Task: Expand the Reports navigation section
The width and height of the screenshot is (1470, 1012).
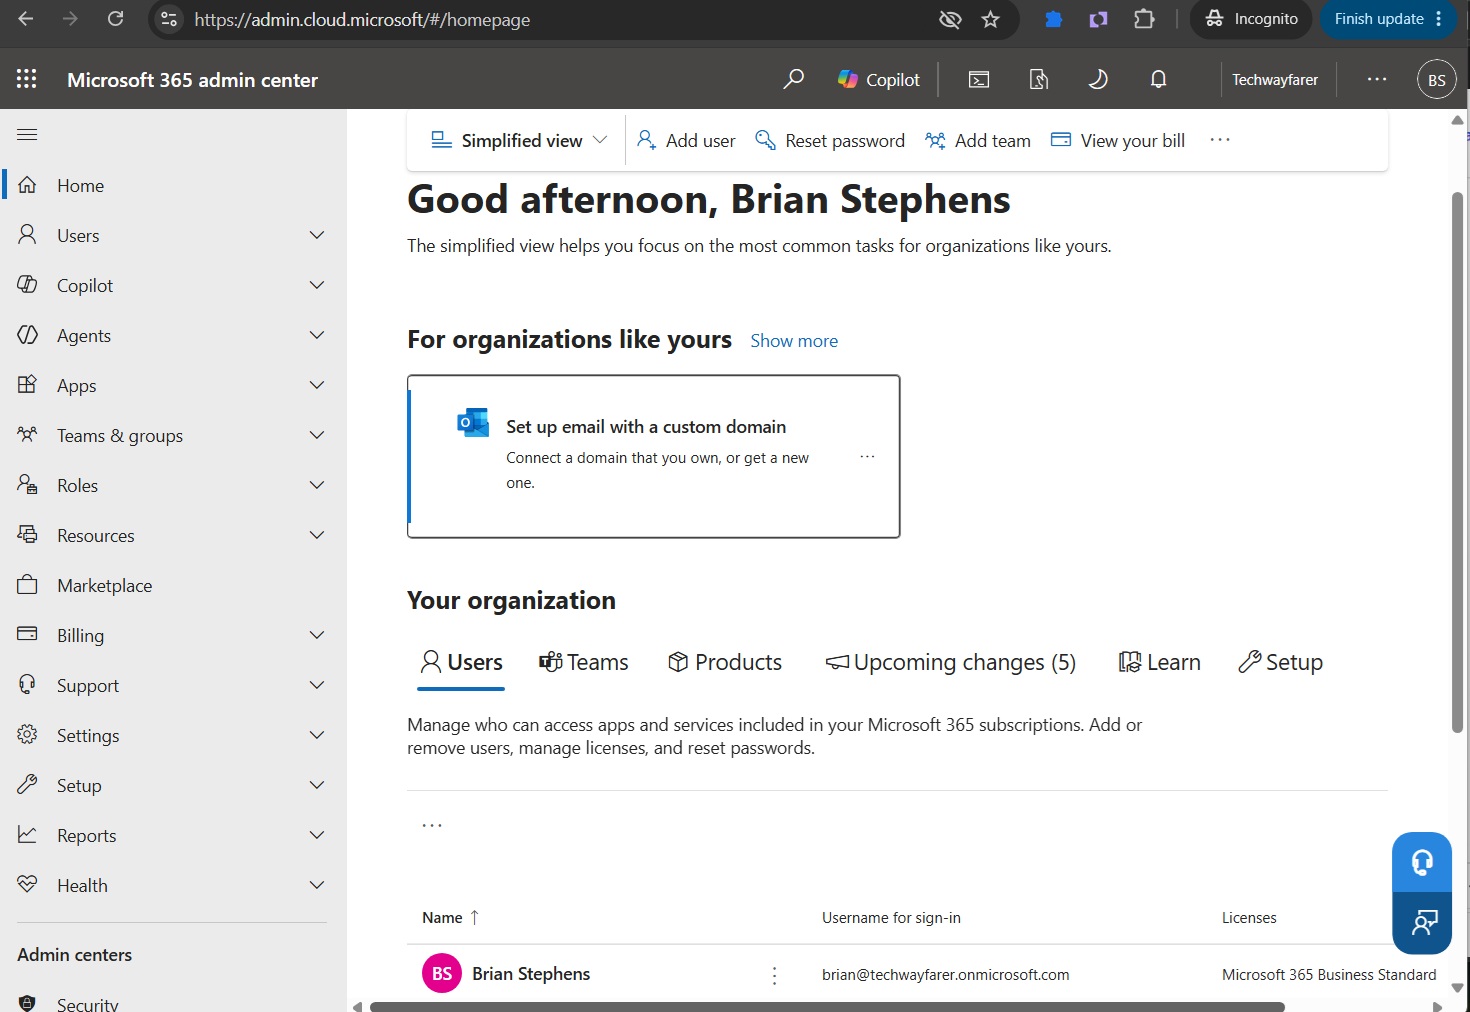Action: click(x=317, y=835)
